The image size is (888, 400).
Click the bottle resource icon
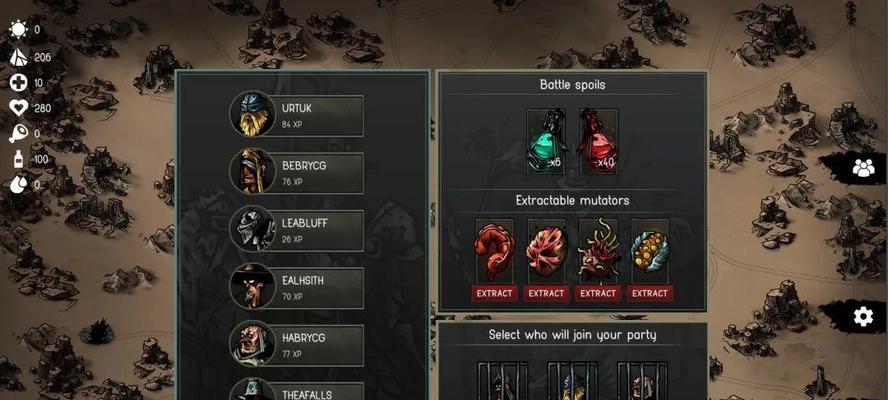coord(19,159)
